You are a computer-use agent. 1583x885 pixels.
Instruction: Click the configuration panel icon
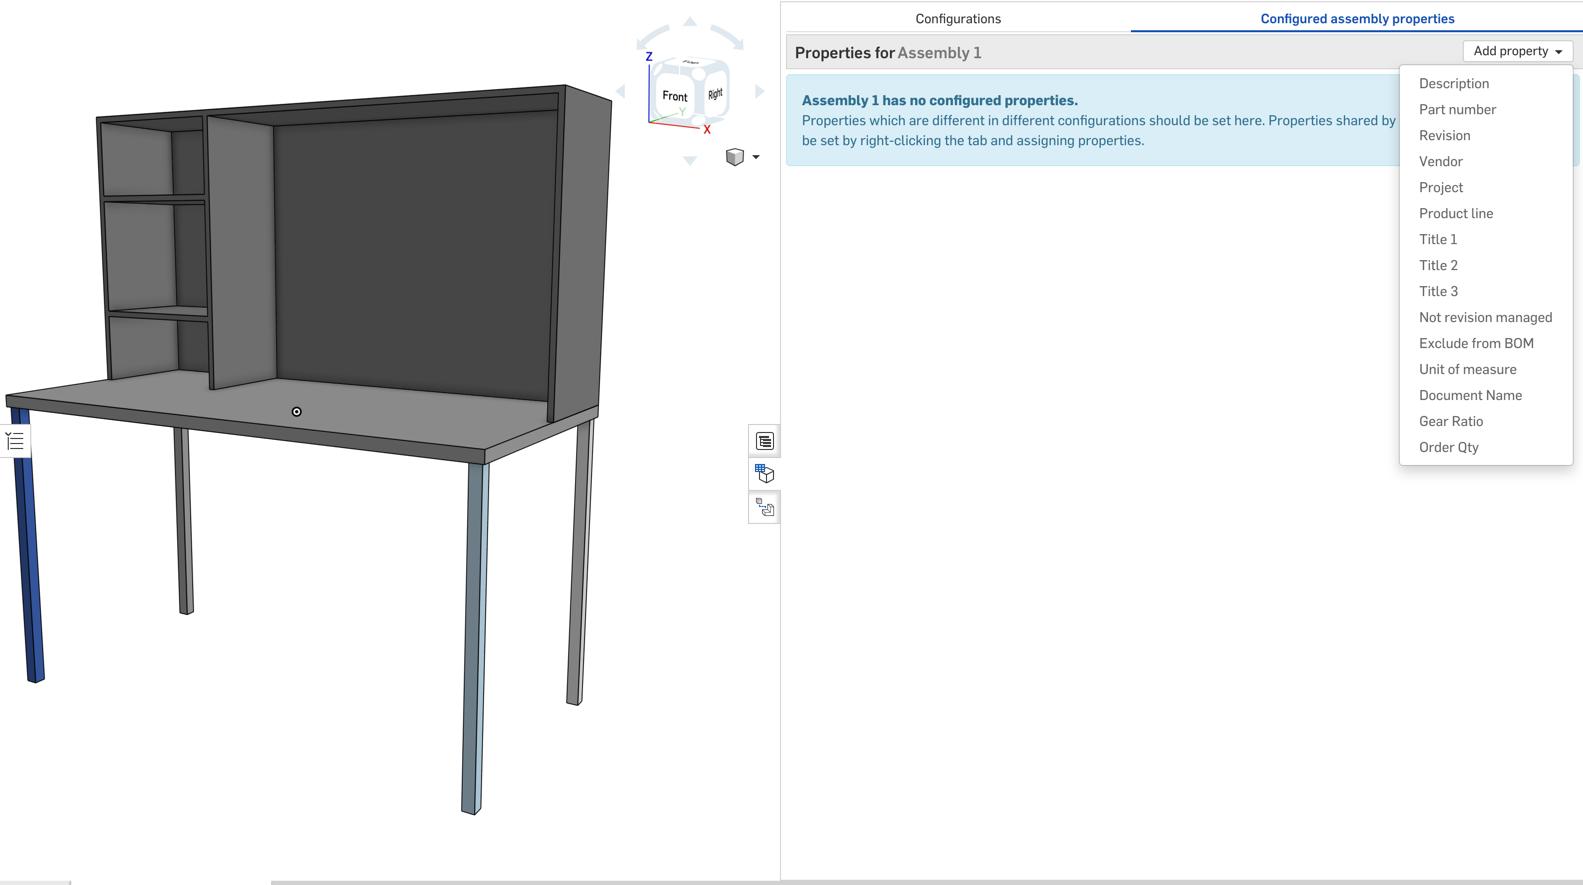pyautogui.click(x=764, y=474)
